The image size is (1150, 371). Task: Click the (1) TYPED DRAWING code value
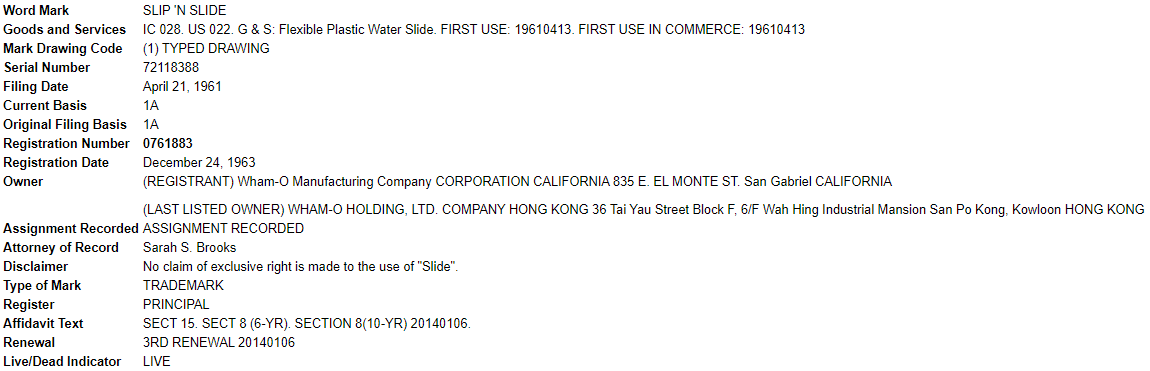coord(206,49)
